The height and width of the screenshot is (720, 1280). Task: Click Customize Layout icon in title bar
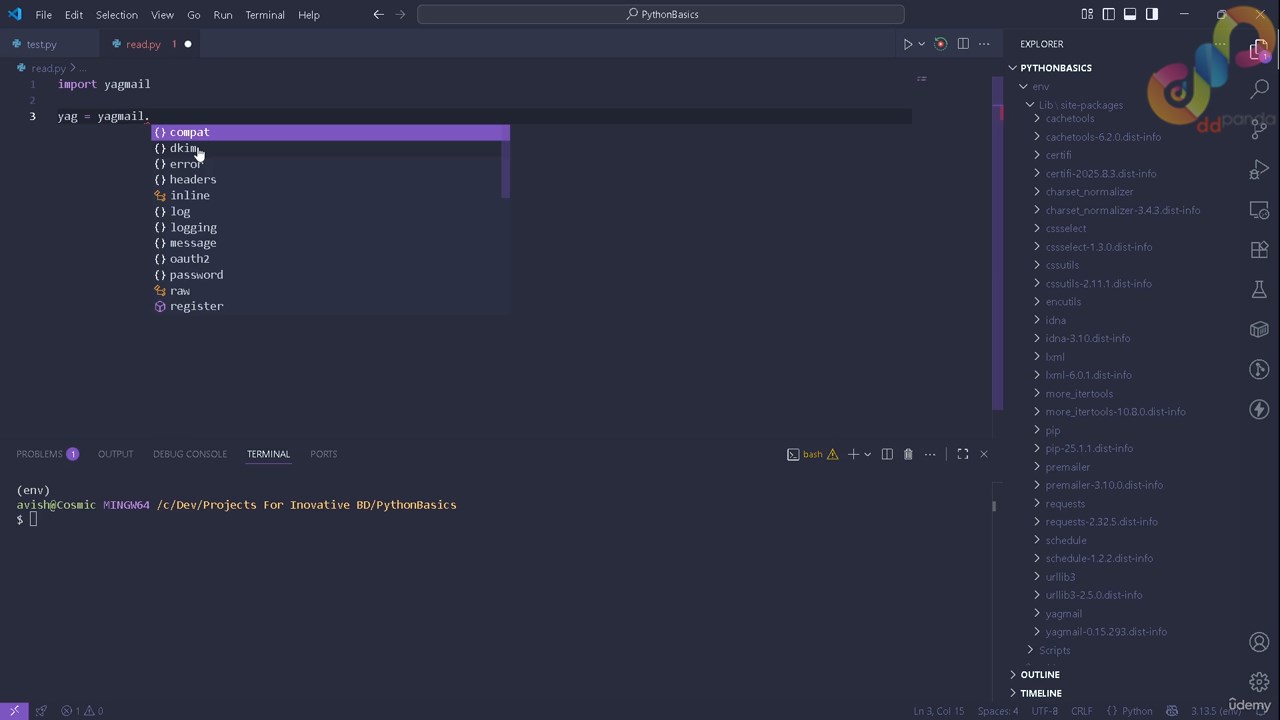[x=1087, y=14]
